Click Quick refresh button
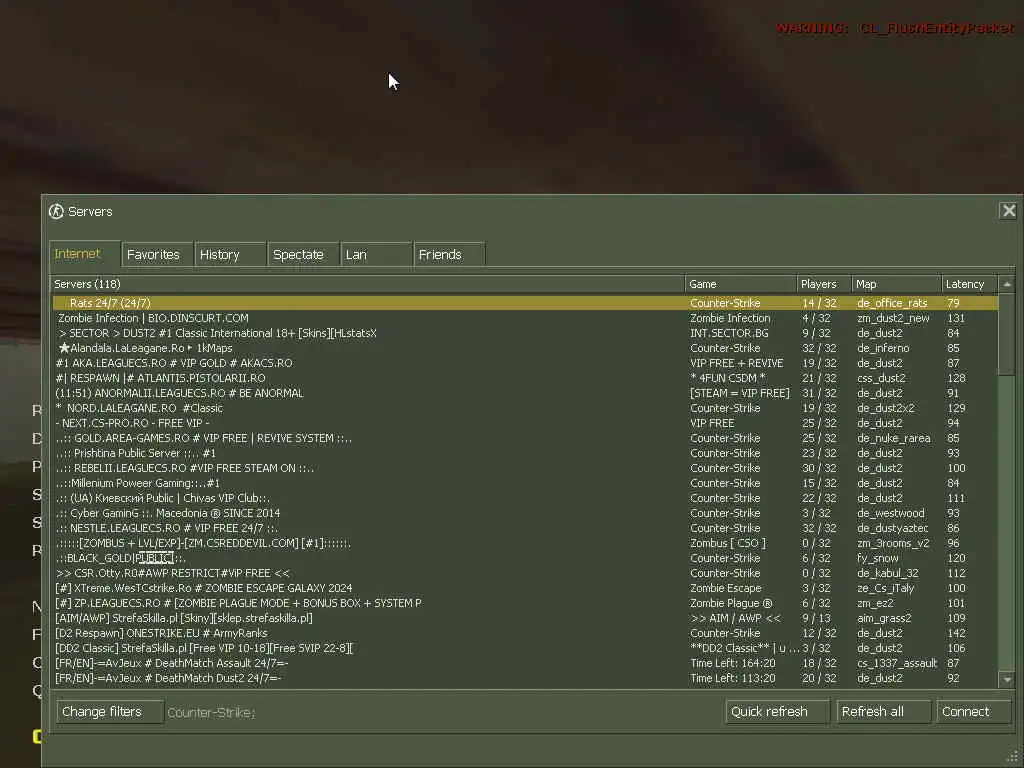 [x=777, y=712]
